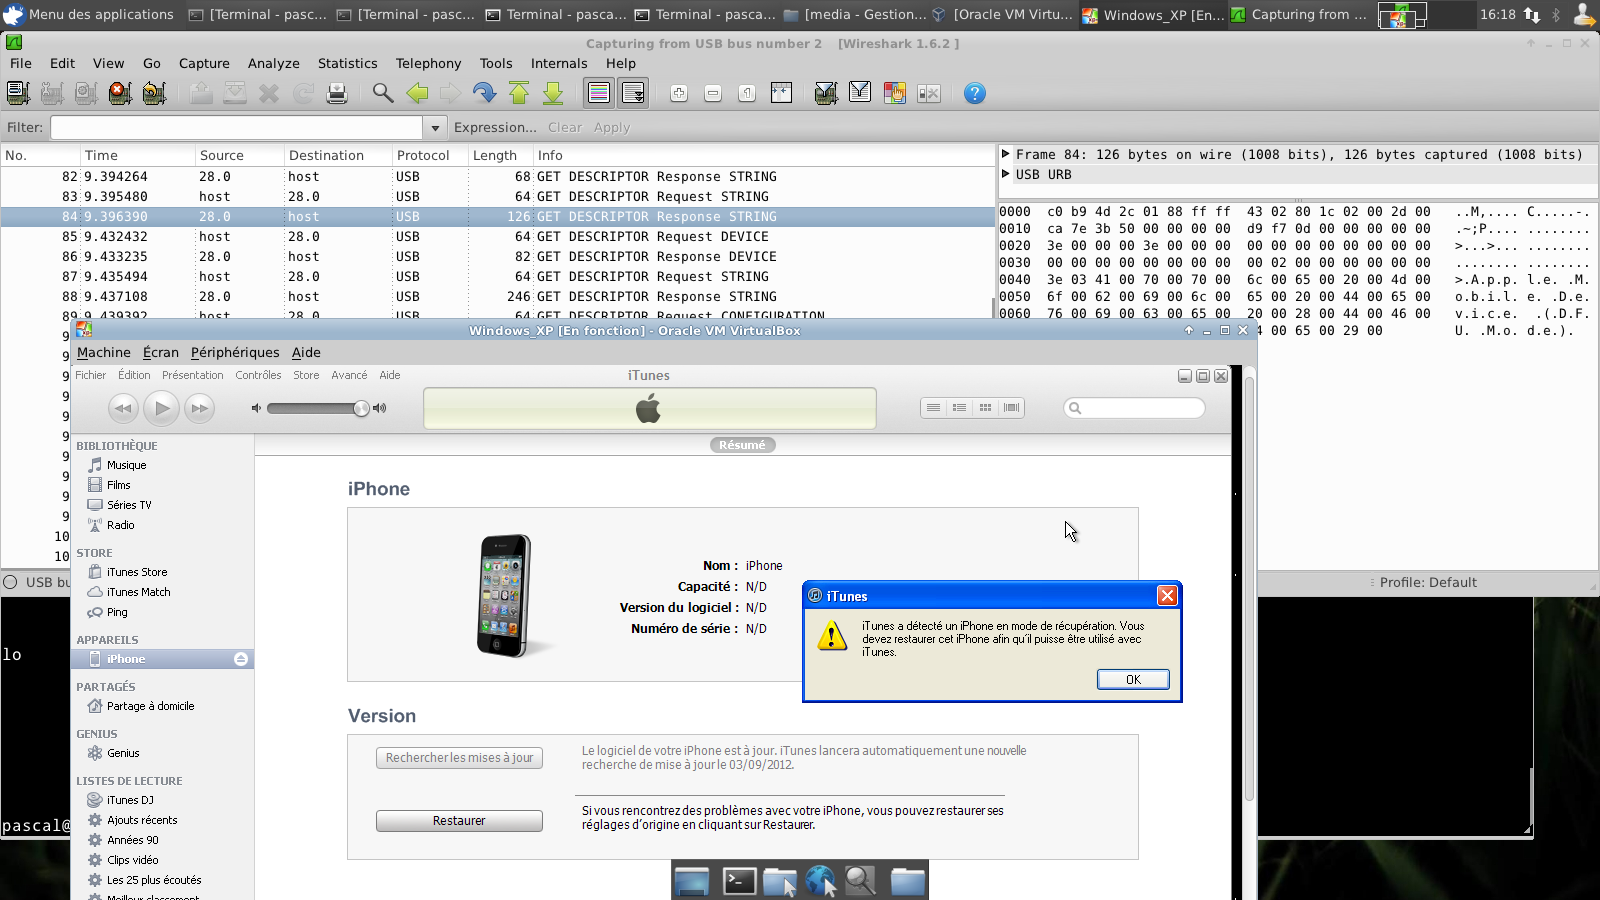Switch iTunes to album list view

click(959, 407)
